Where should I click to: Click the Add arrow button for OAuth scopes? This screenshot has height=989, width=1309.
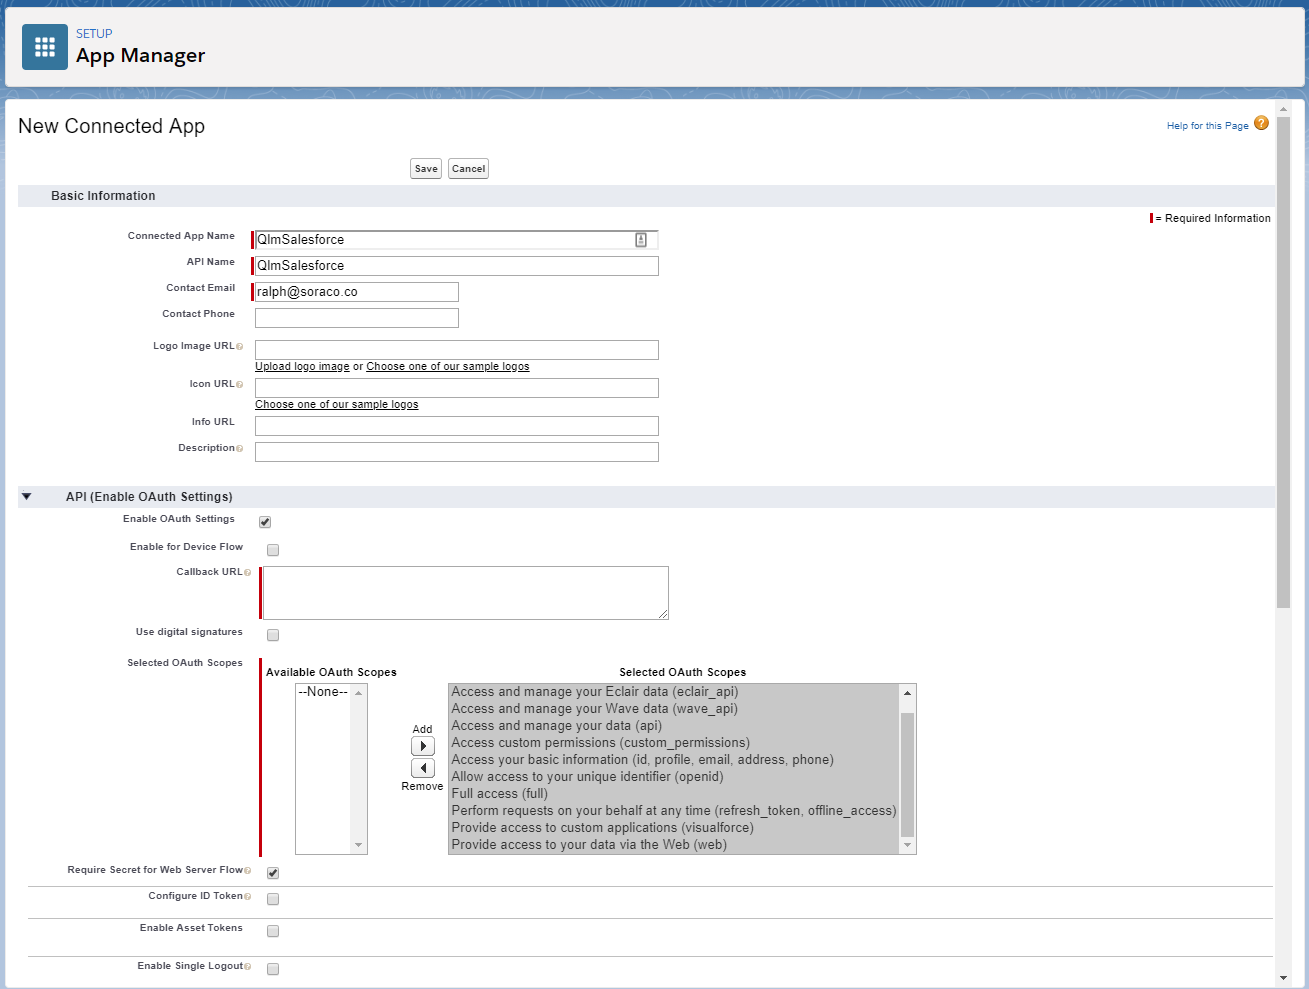point(423,746)
